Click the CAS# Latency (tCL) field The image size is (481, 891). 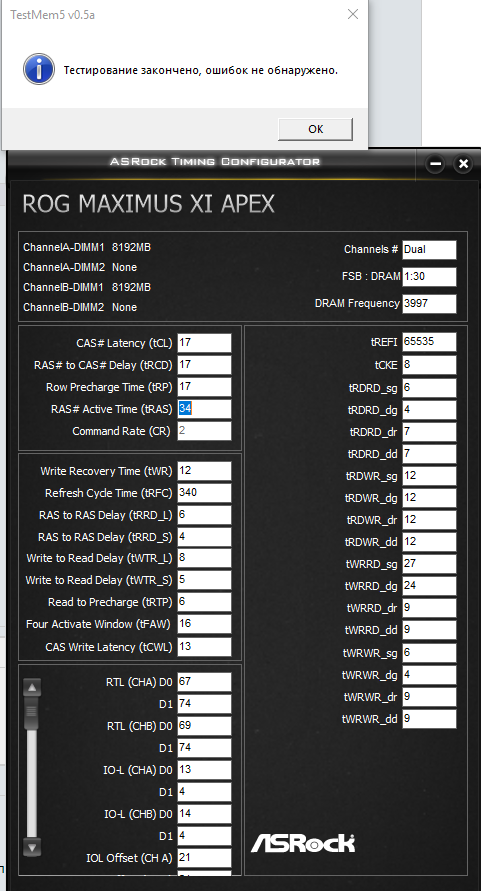coord(204,343)
